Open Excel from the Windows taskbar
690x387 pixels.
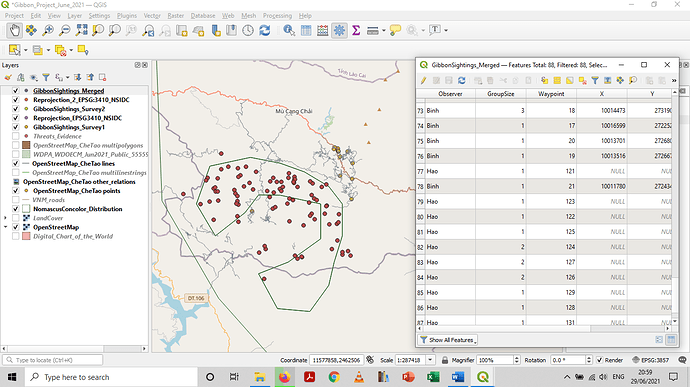pyautogui.click(x=433, y=377)
